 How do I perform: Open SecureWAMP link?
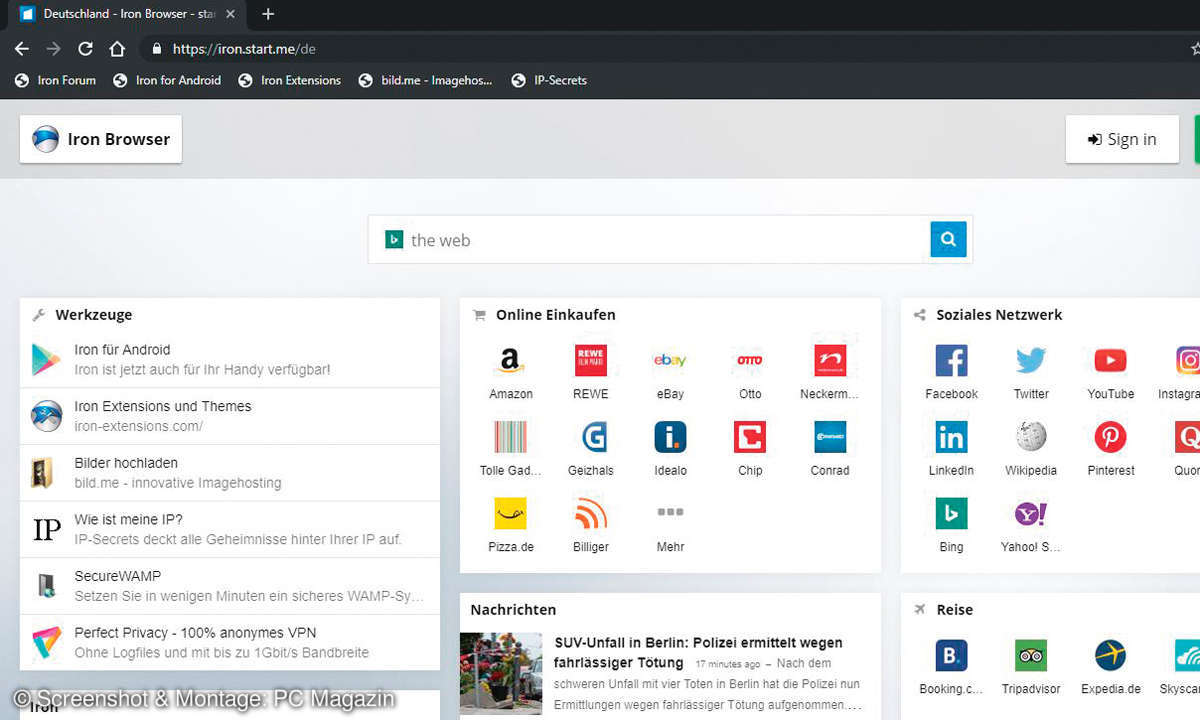click(230, 586)
